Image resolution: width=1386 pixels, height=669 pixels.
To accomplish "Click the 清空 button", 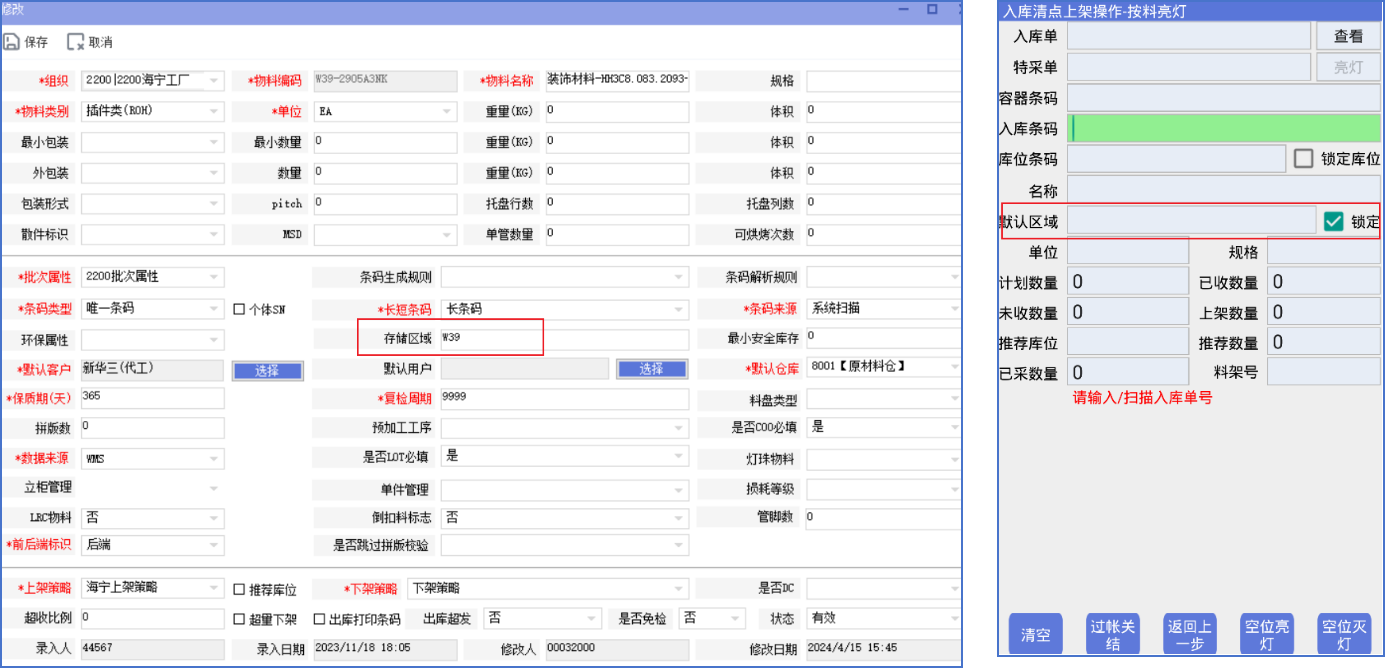I will [x=1035, y=634].
